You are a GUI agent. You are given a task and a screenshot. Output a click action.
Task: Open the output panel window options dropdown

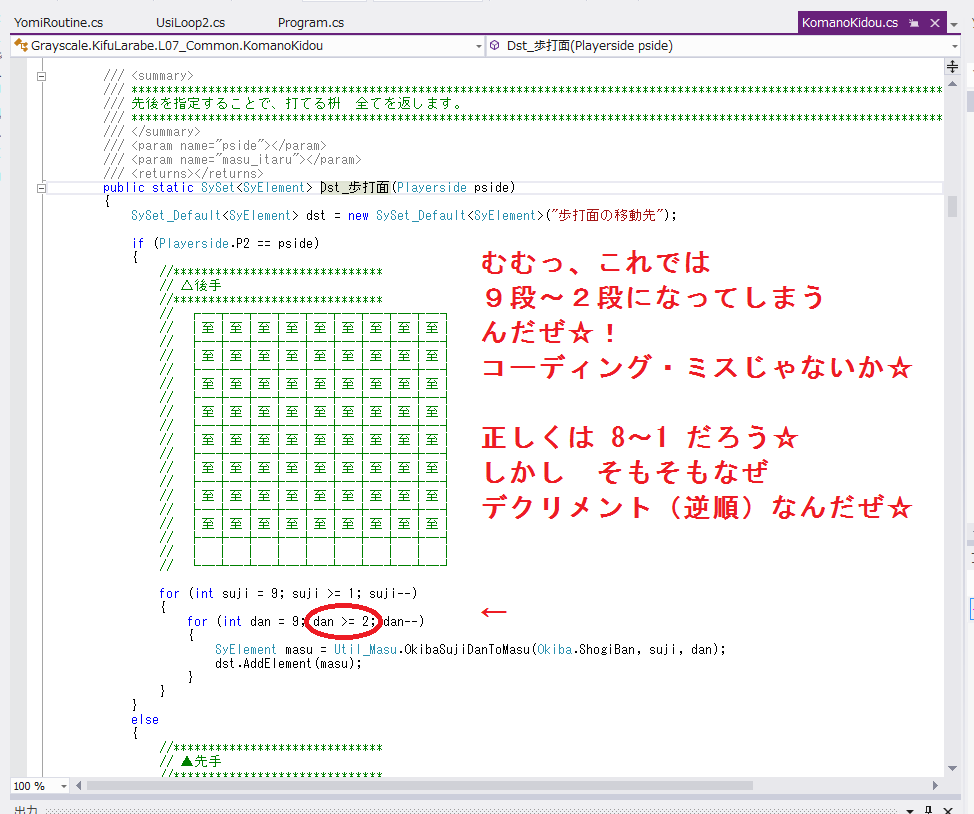(910, 810)
